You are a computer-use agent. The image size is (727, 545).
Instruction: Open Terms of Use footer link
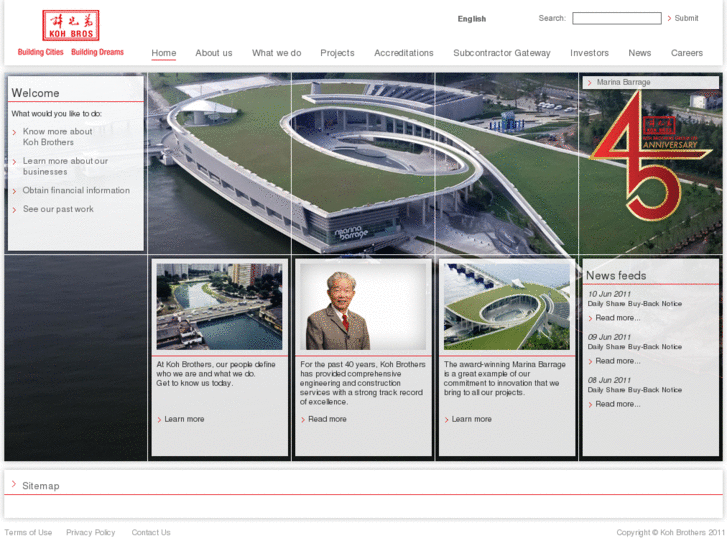[x=28, y=532]
